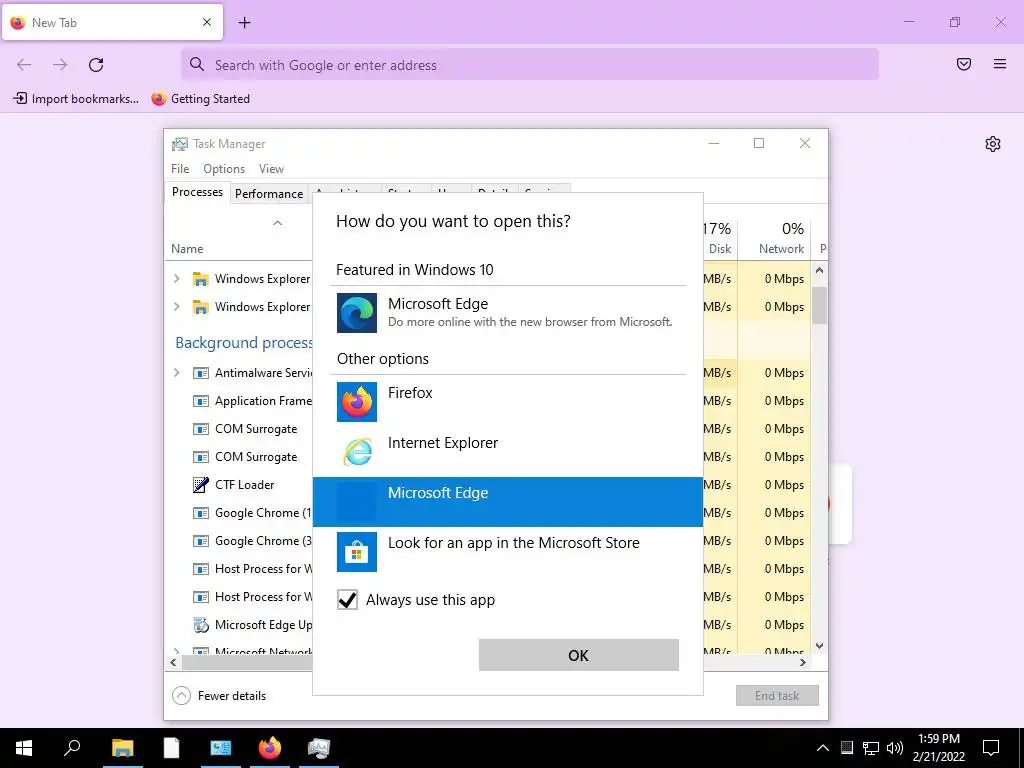Open taskbar search magnifier
Screen dimensions: 1024x768
[x=72, y=748]
